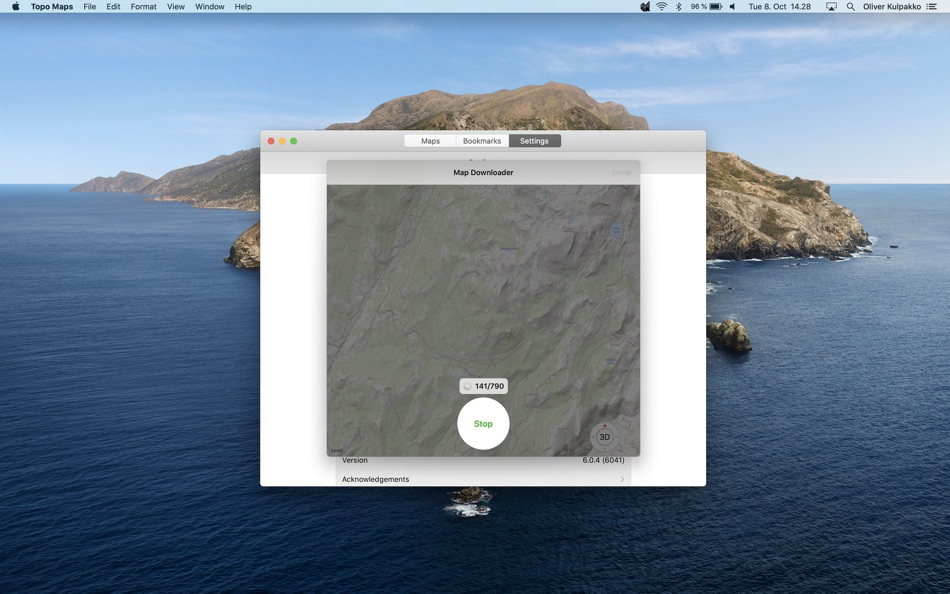Click the Map Downloader title
950x594 pixels.
[x=483, y=172]
